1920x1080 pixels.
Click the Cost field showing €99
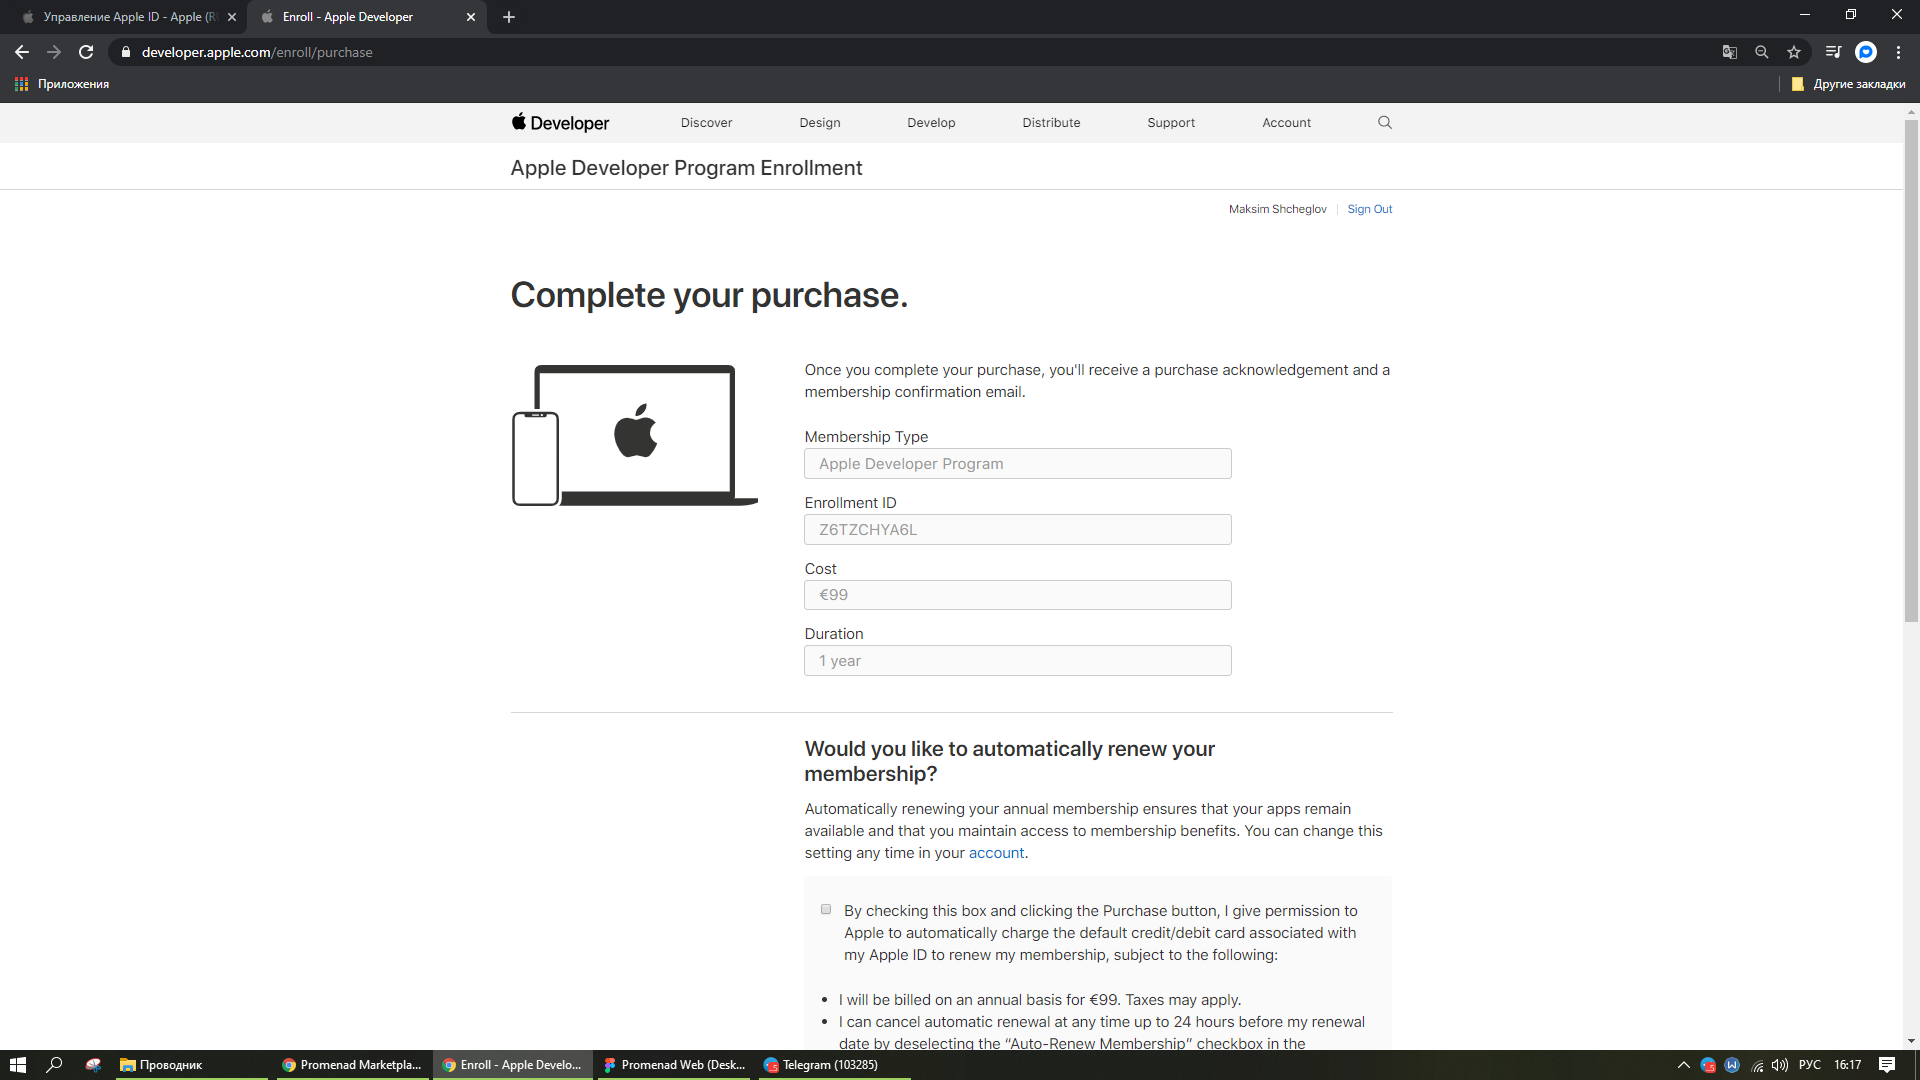(x=1017, y=595)
